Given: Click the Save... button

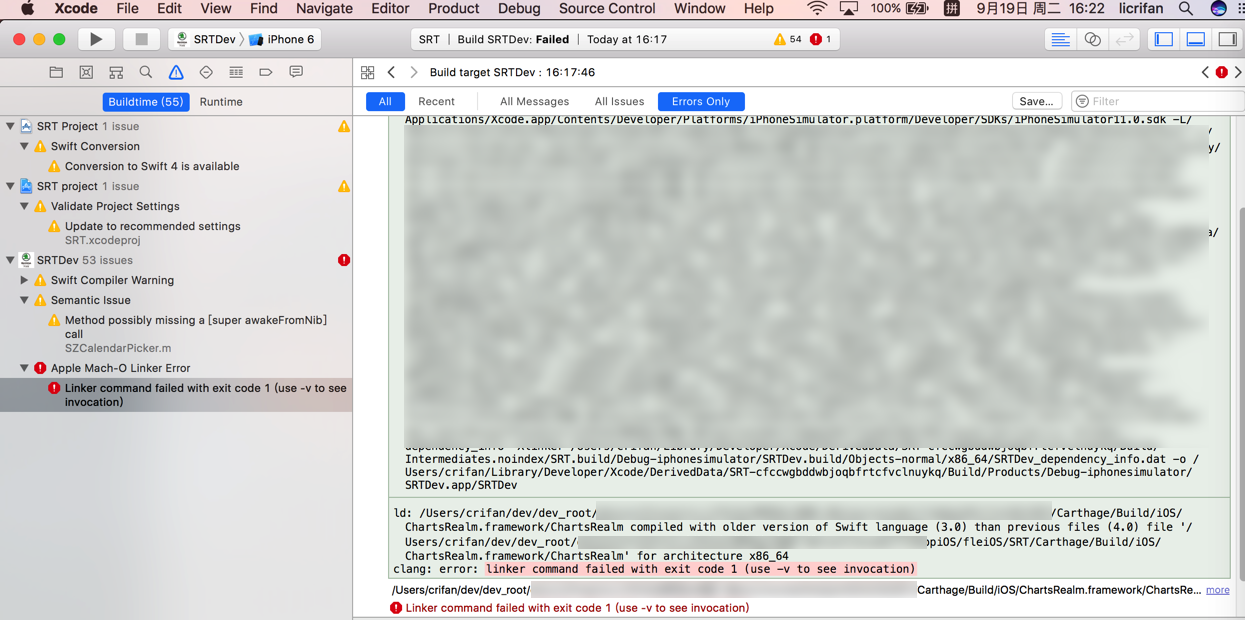Looking at the screenshot, I should tap(1036, 101).
